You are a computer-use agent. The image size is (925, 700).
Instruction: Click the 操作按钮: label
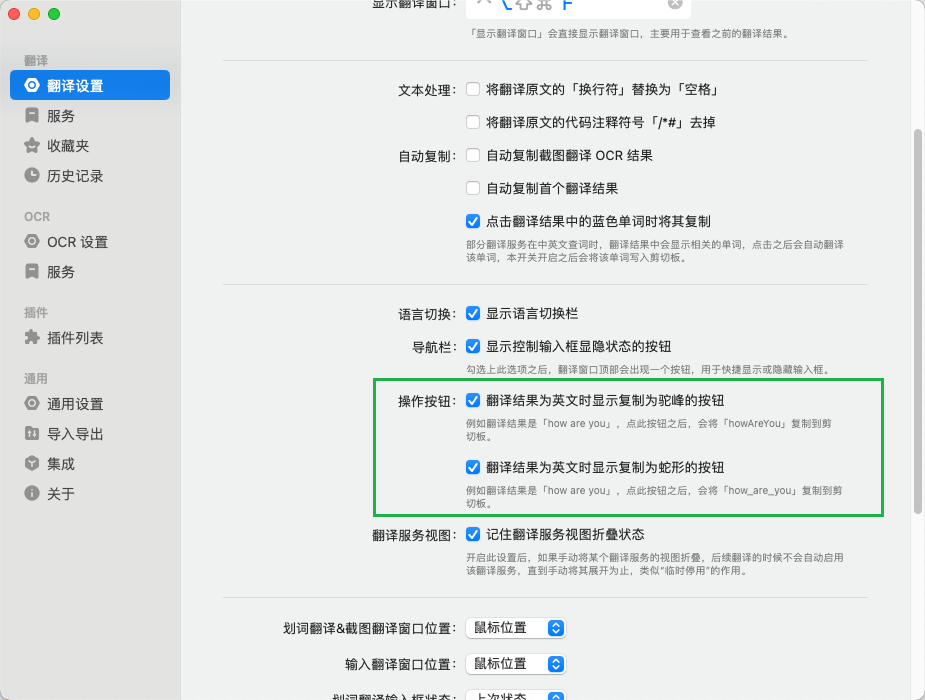pos(427,402)
